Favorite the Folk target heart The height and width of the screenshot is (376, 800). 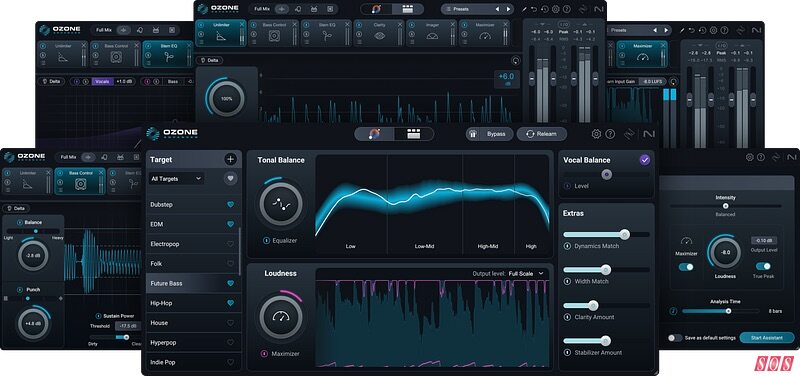(231, 264)
